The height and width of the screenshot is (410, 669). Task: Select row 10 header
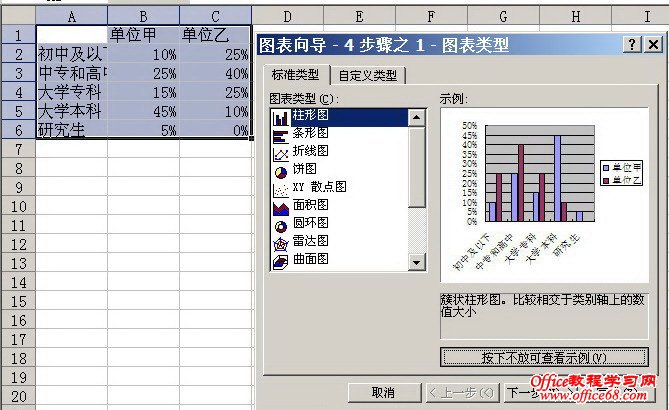[x=18, y=206]
